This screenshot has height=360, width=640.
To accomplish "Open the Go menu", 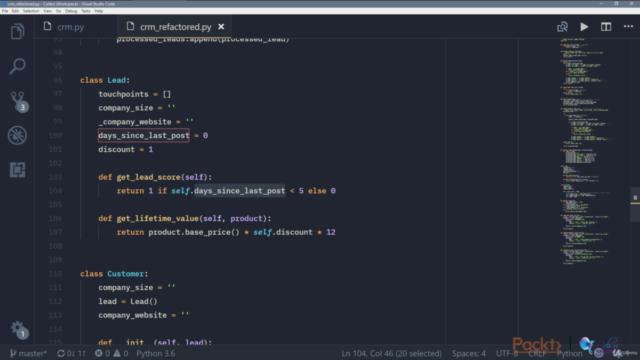I will pyautogui.click(x=59, y=11).
